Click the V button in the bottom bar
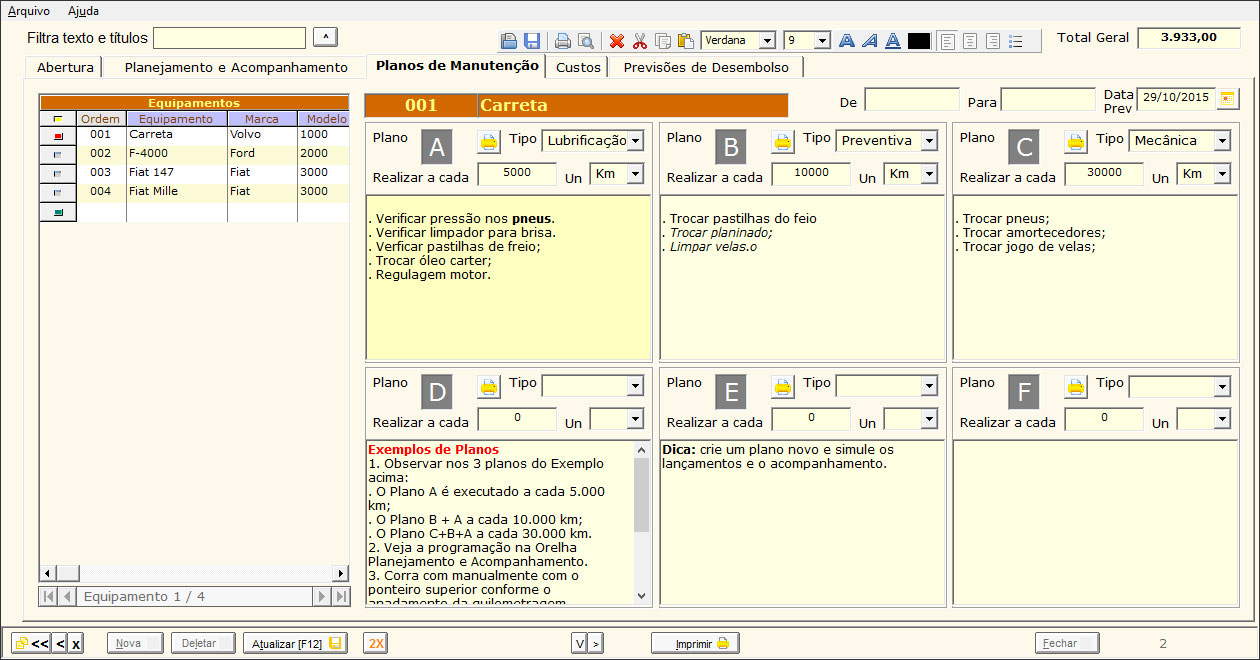 tap(579, 644)
